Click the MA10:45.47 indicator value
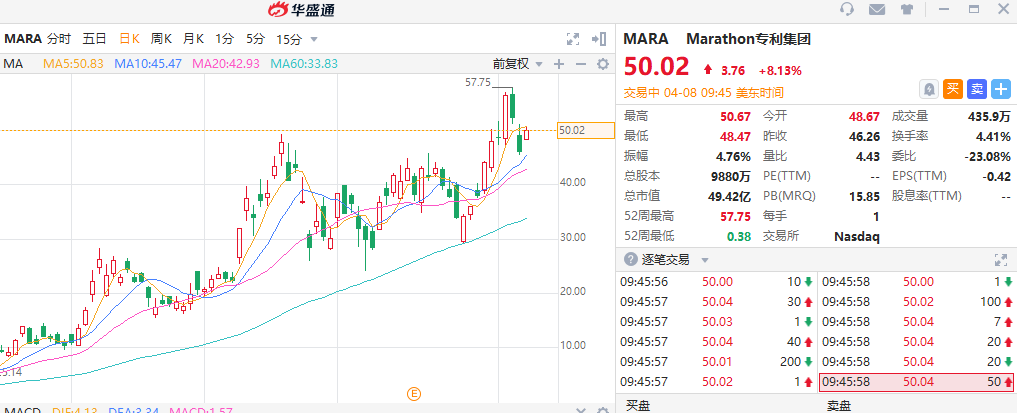 pos(148,64)
